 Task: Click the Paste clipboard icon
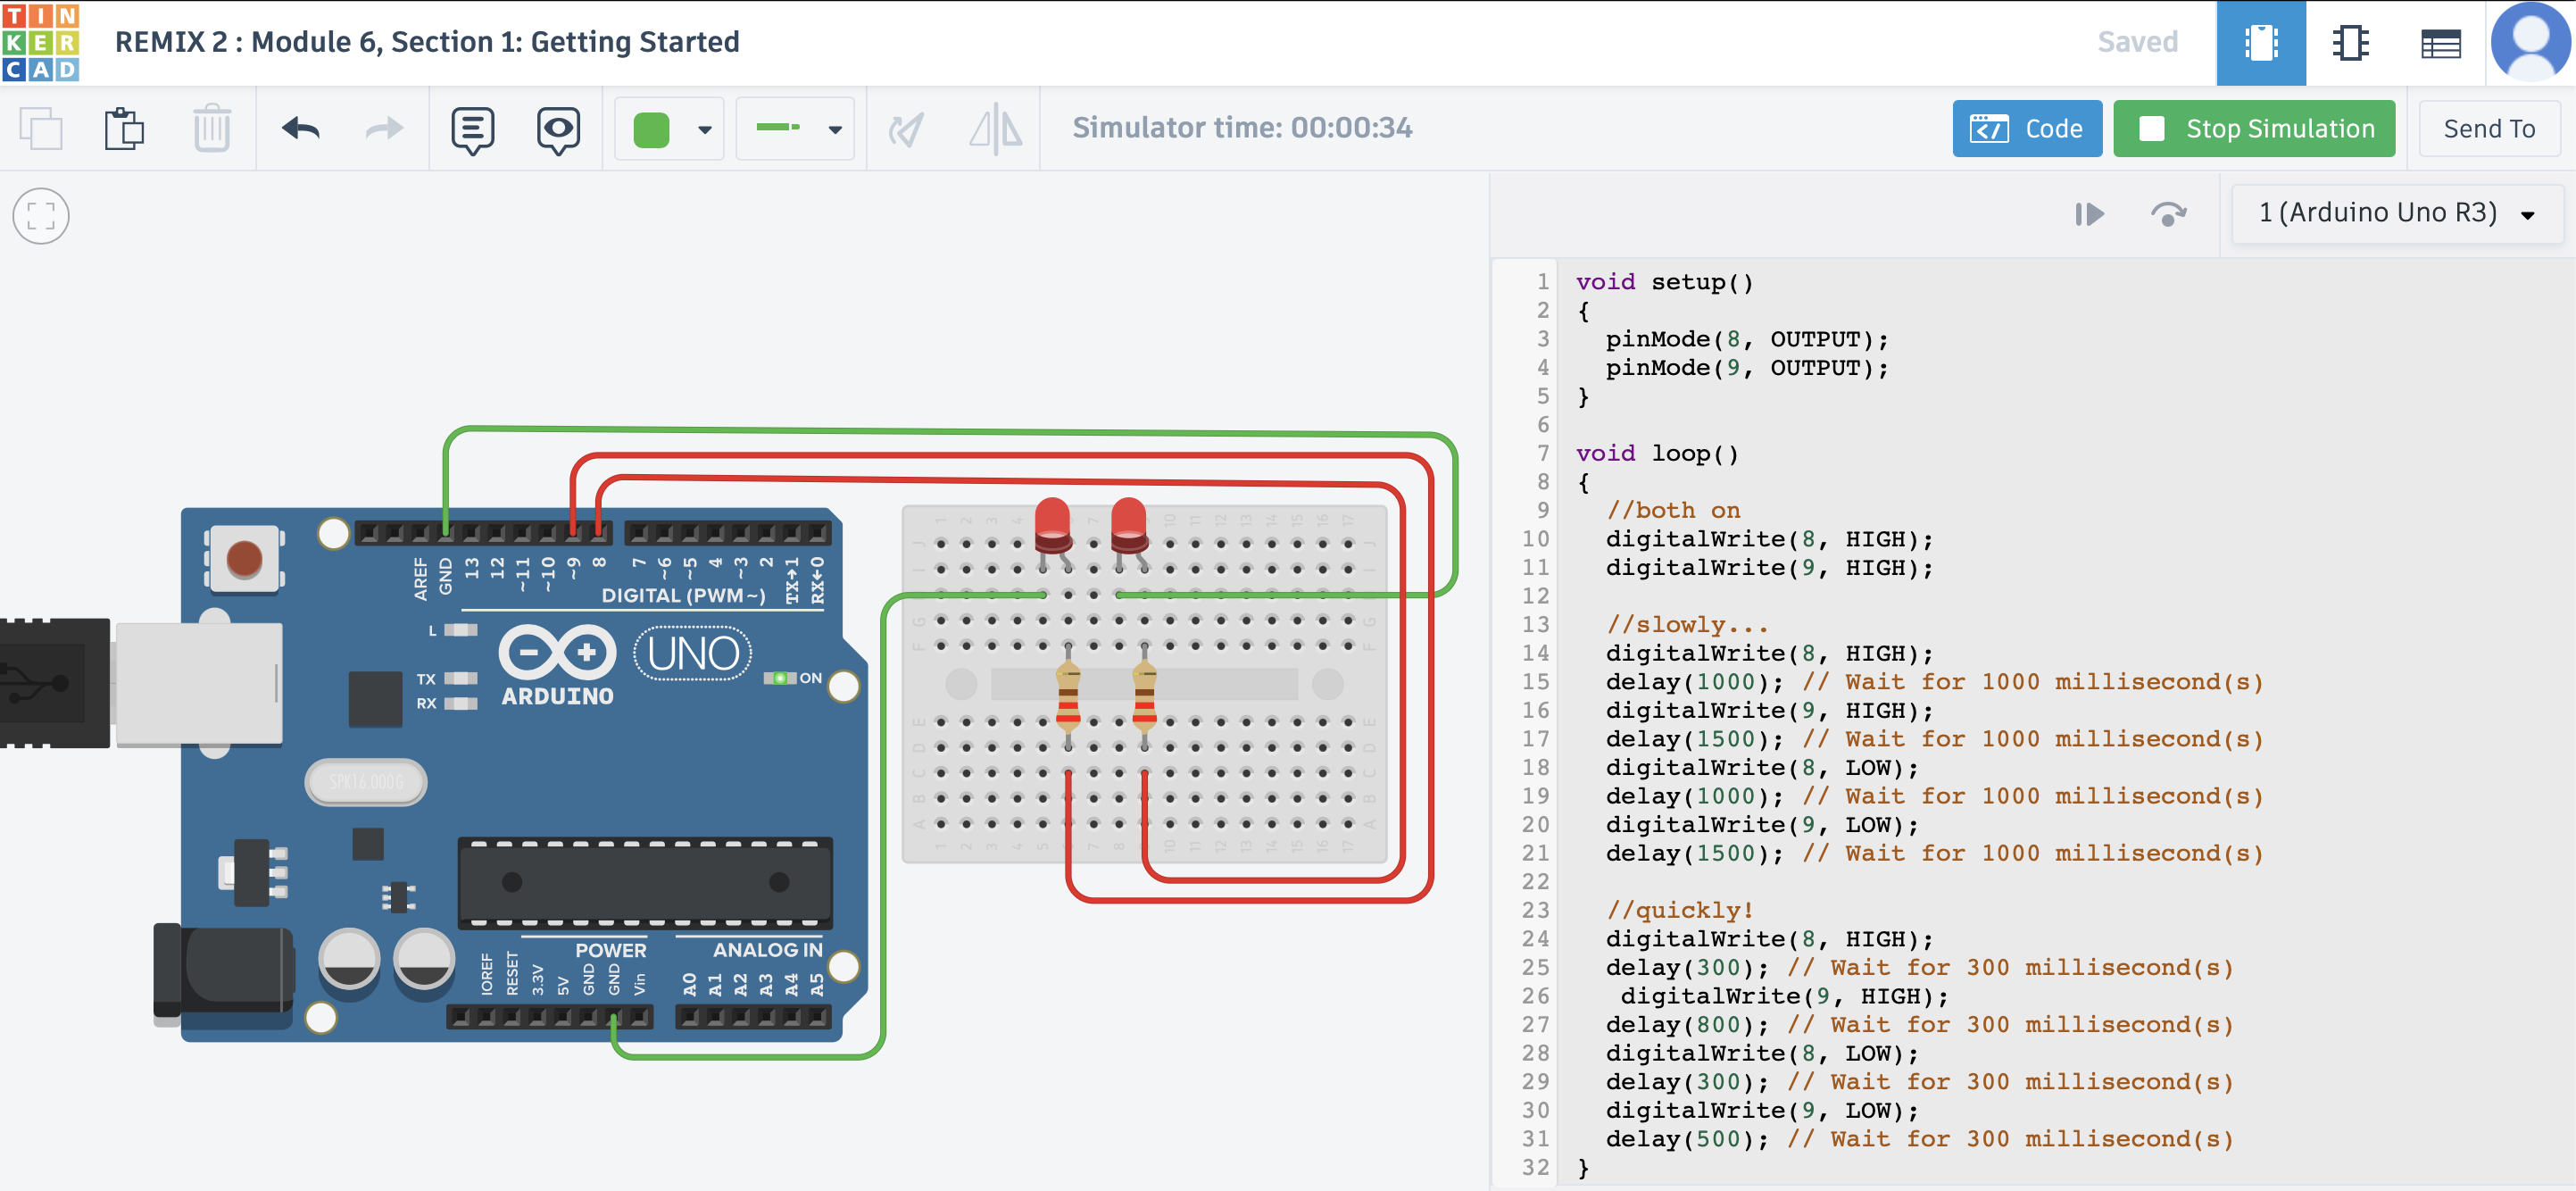coord(125,129)
